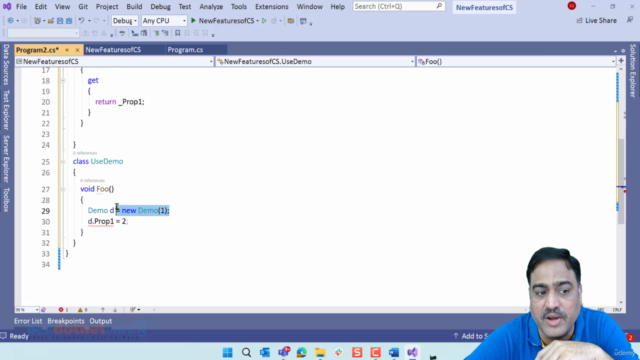Collapse the get accessor outlining node
This screenshot has height=360, width=640.
click(x=63, y=80)
